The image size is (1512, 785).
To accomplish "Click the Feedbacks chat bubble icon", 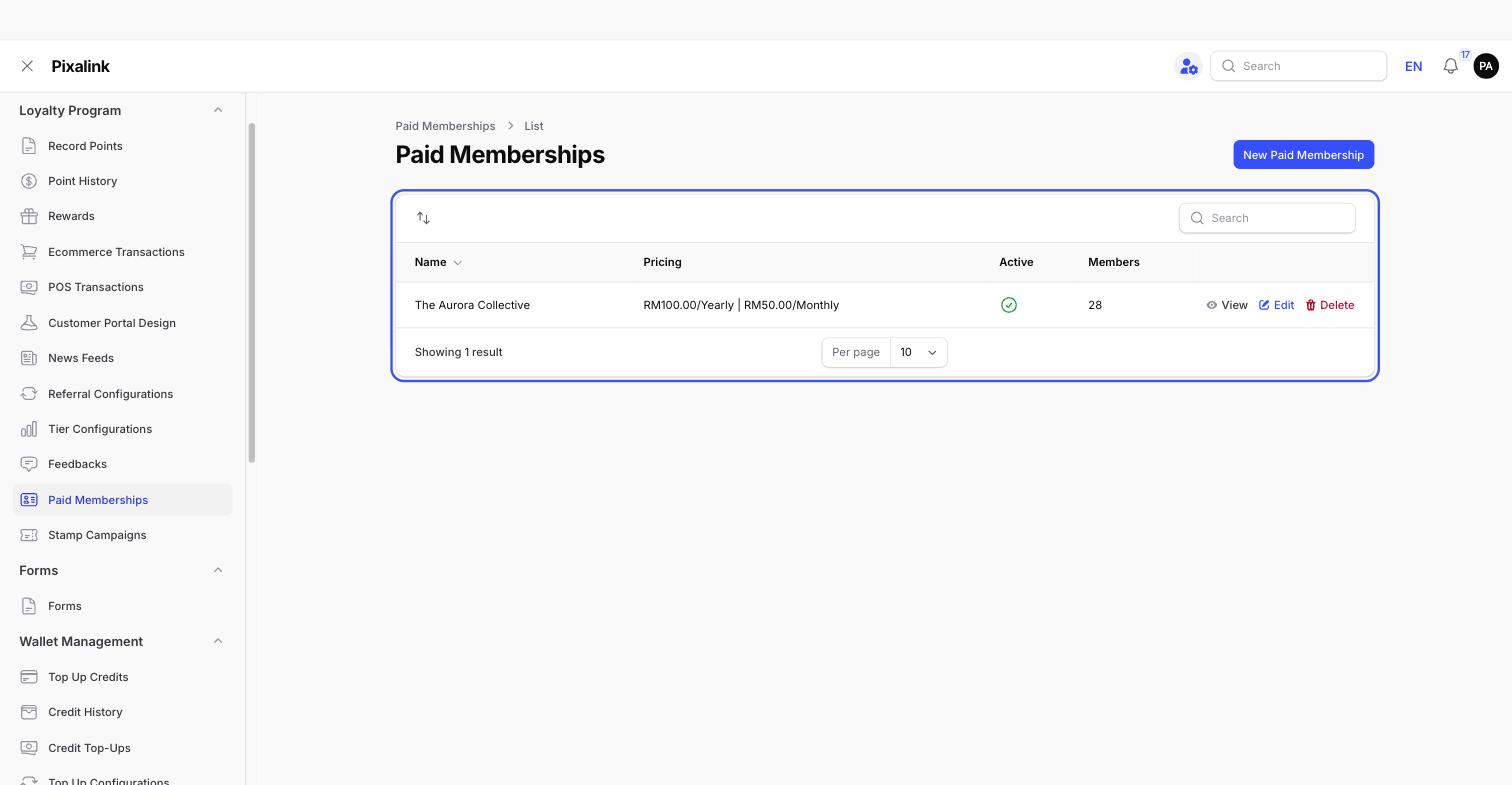I will tap(29, 464).
